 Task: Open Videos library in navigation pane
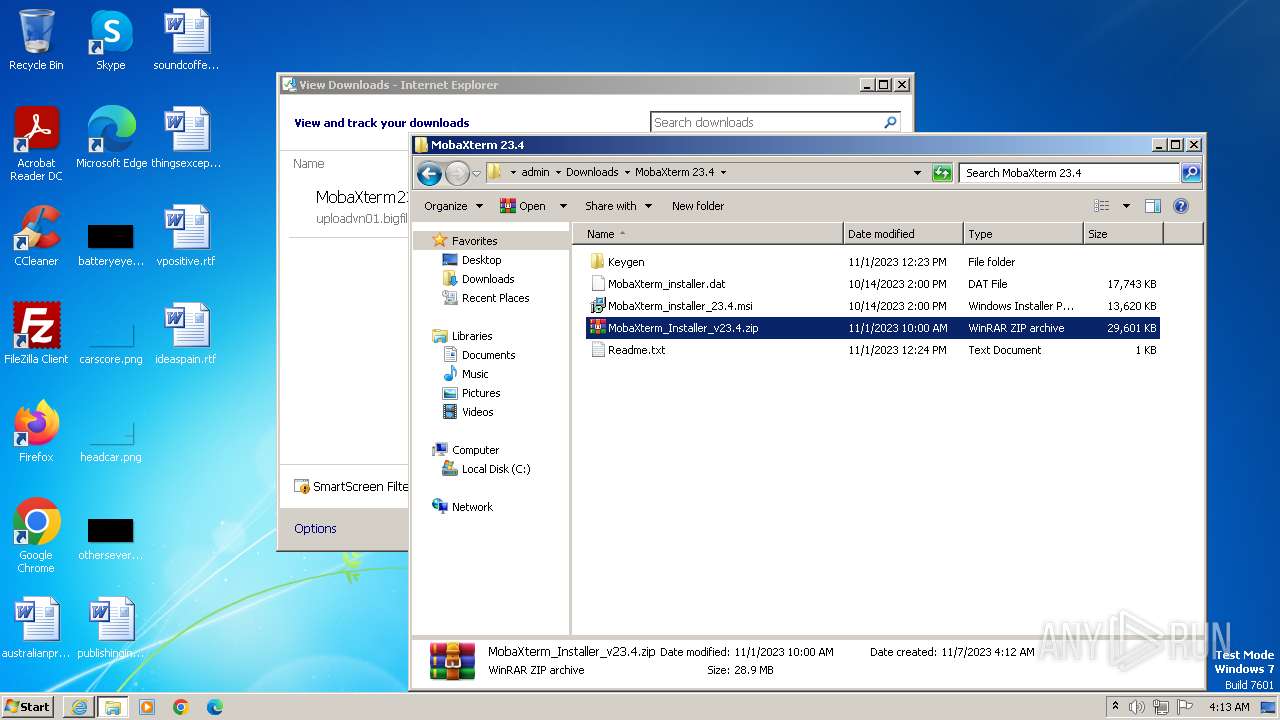(x=477, y=412)
